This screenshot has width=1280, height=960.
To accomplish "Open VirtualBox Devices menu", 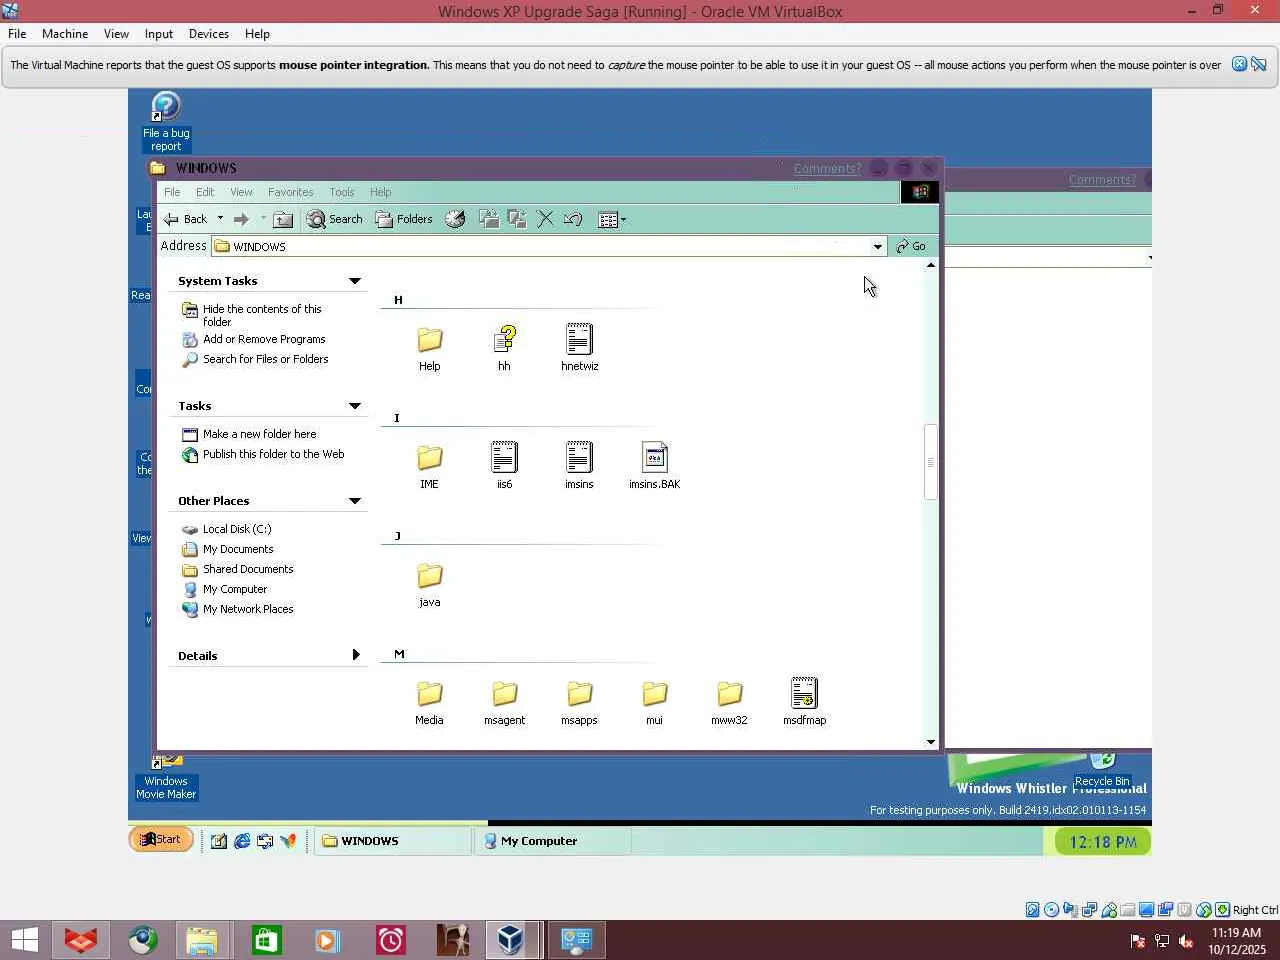I will pos(209,34).
